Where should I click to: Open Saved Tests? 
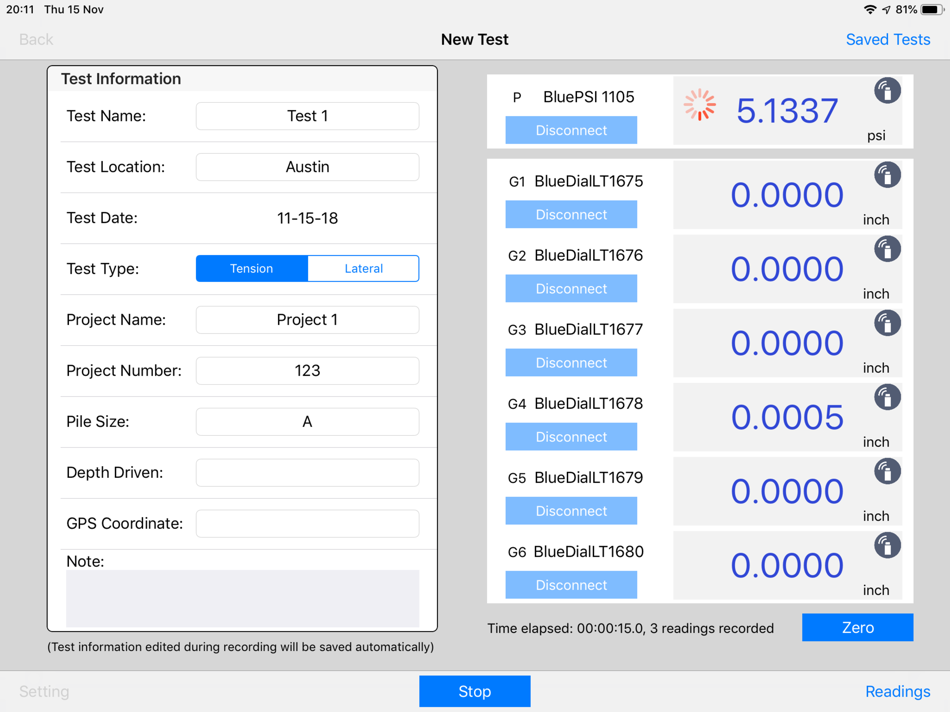888,39
